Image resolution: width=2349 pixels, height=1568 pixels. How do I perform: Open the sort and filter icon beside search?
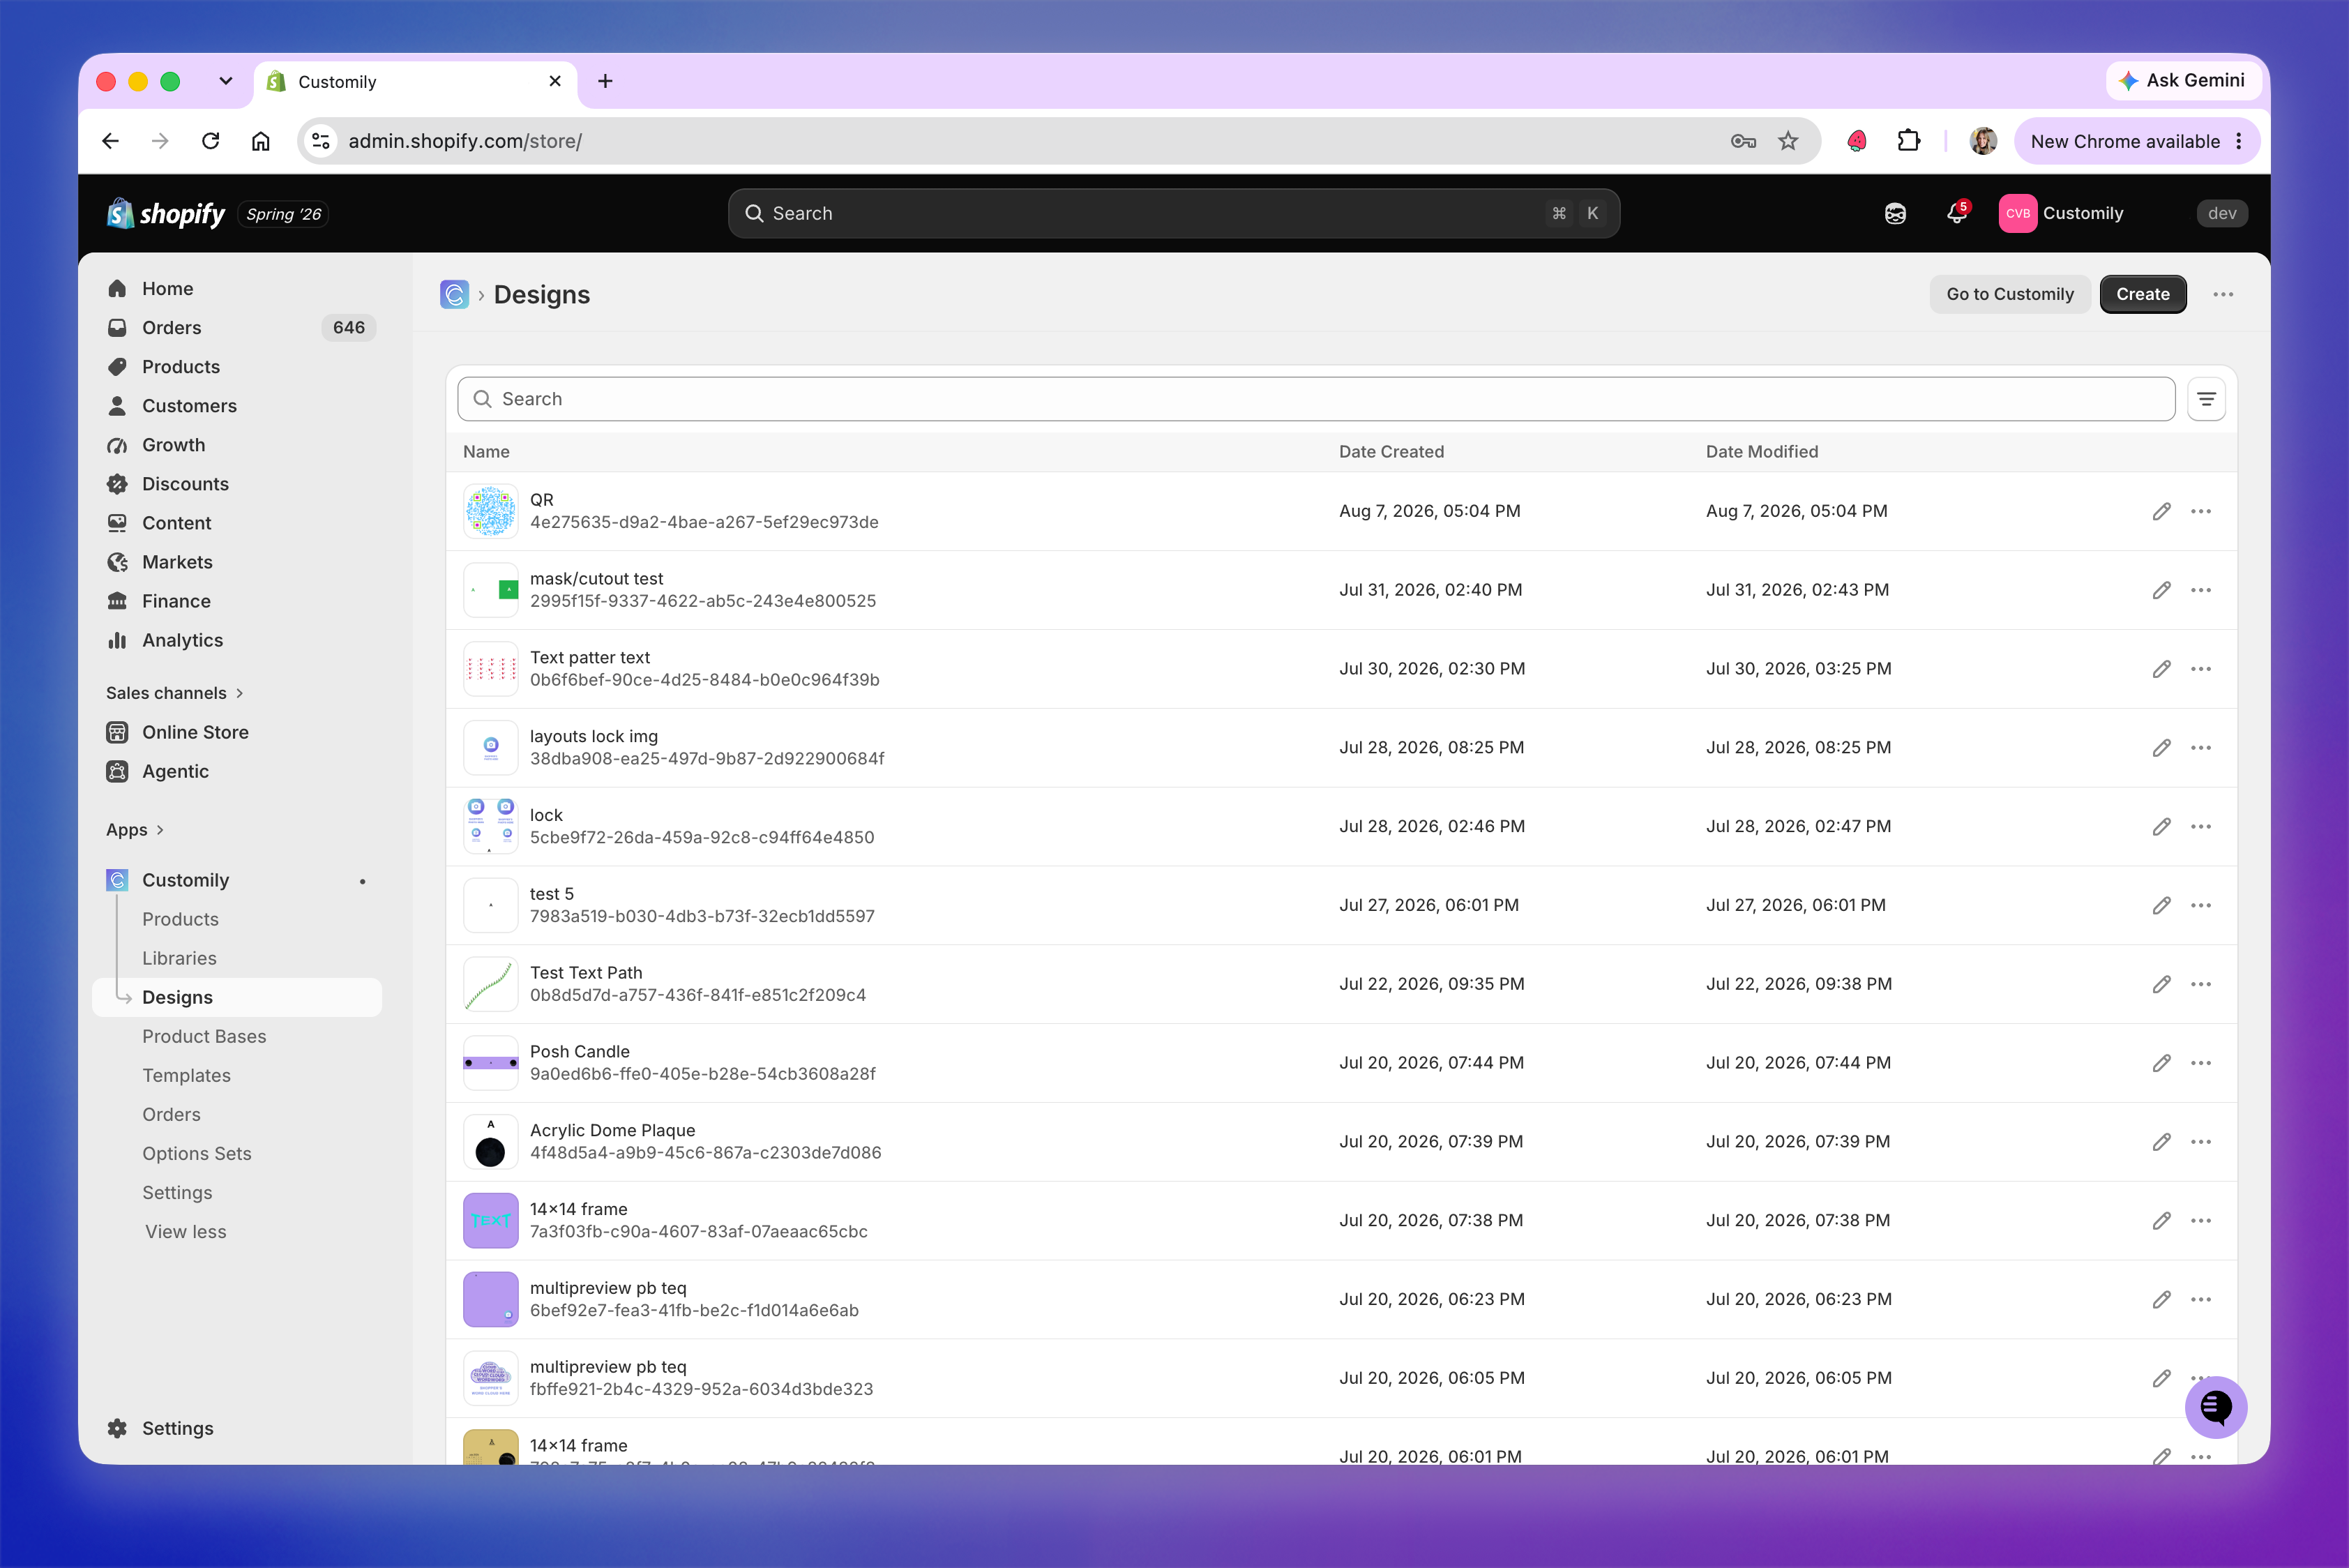(2206, 399)
